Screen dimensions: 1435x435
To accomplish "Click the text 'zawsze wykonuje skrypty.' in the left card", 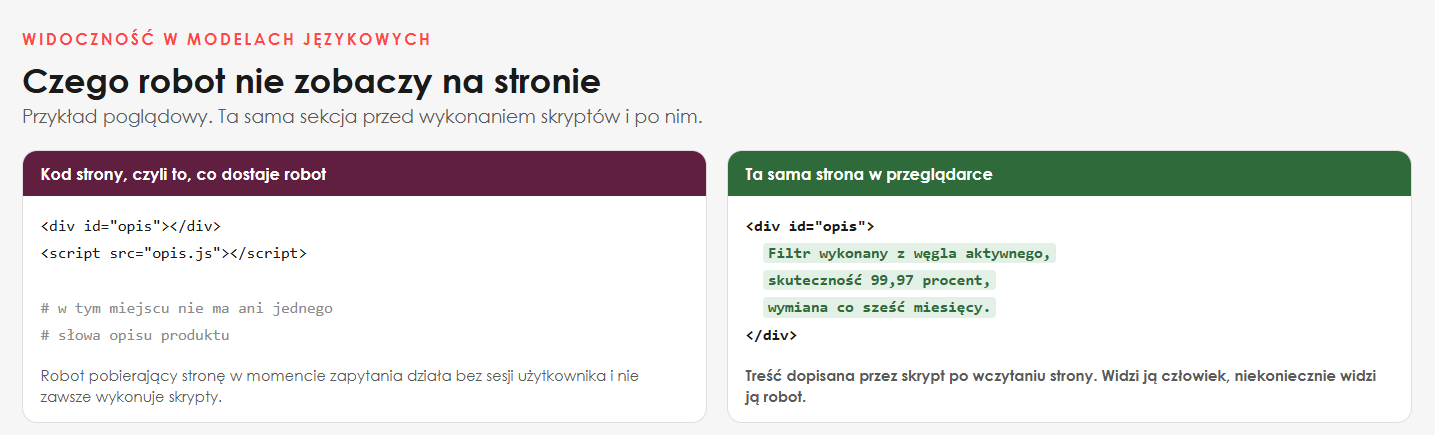I will (131, 397).
